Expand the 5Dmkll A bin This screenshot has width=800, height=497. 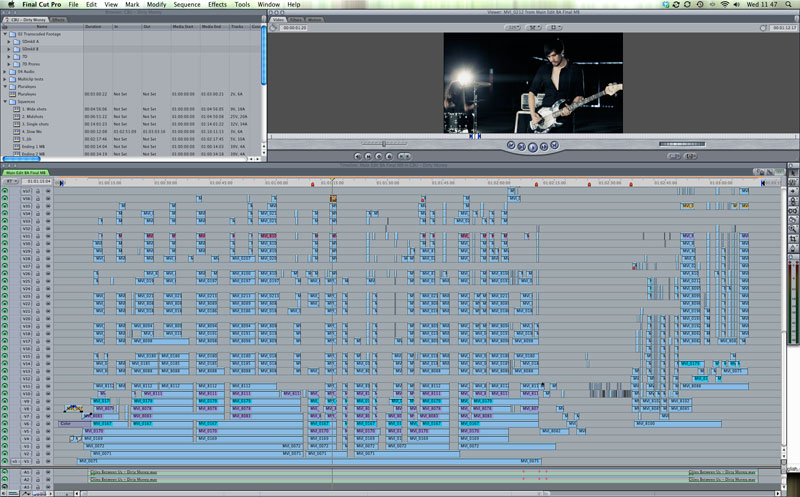click(9, 42)
